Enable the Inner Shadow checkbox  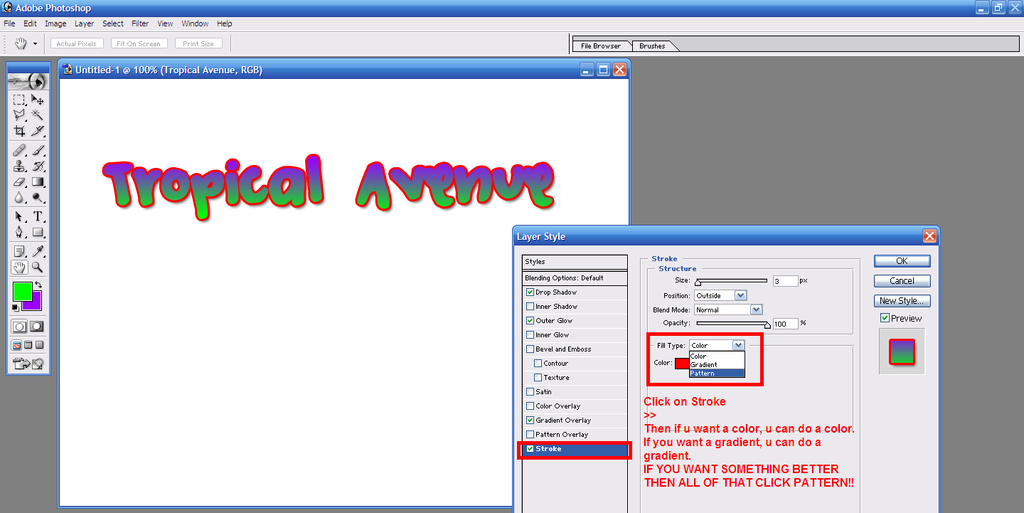click(x=530, y=307)
